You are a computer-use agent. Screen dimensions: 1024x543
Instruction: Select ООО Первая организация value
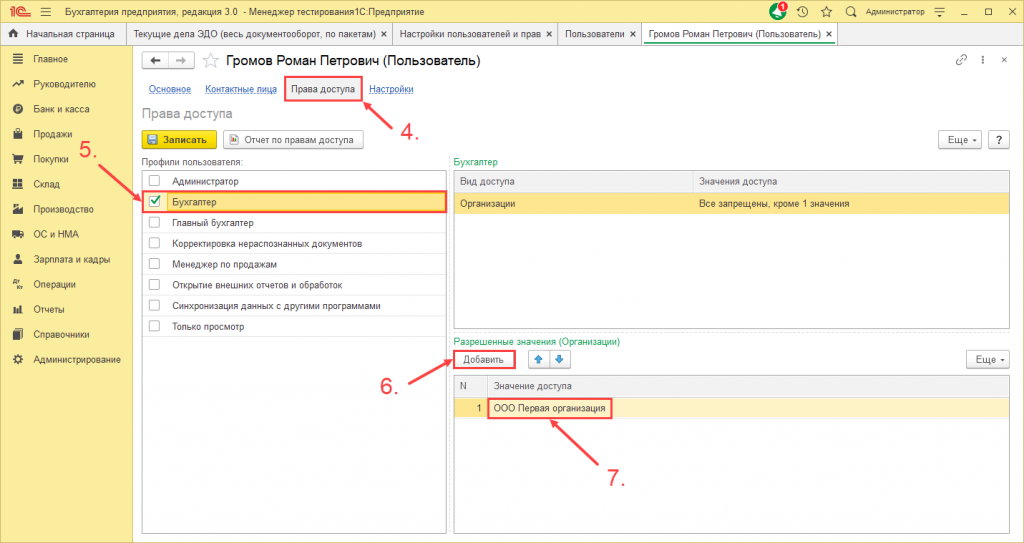(x=549, y=408)
